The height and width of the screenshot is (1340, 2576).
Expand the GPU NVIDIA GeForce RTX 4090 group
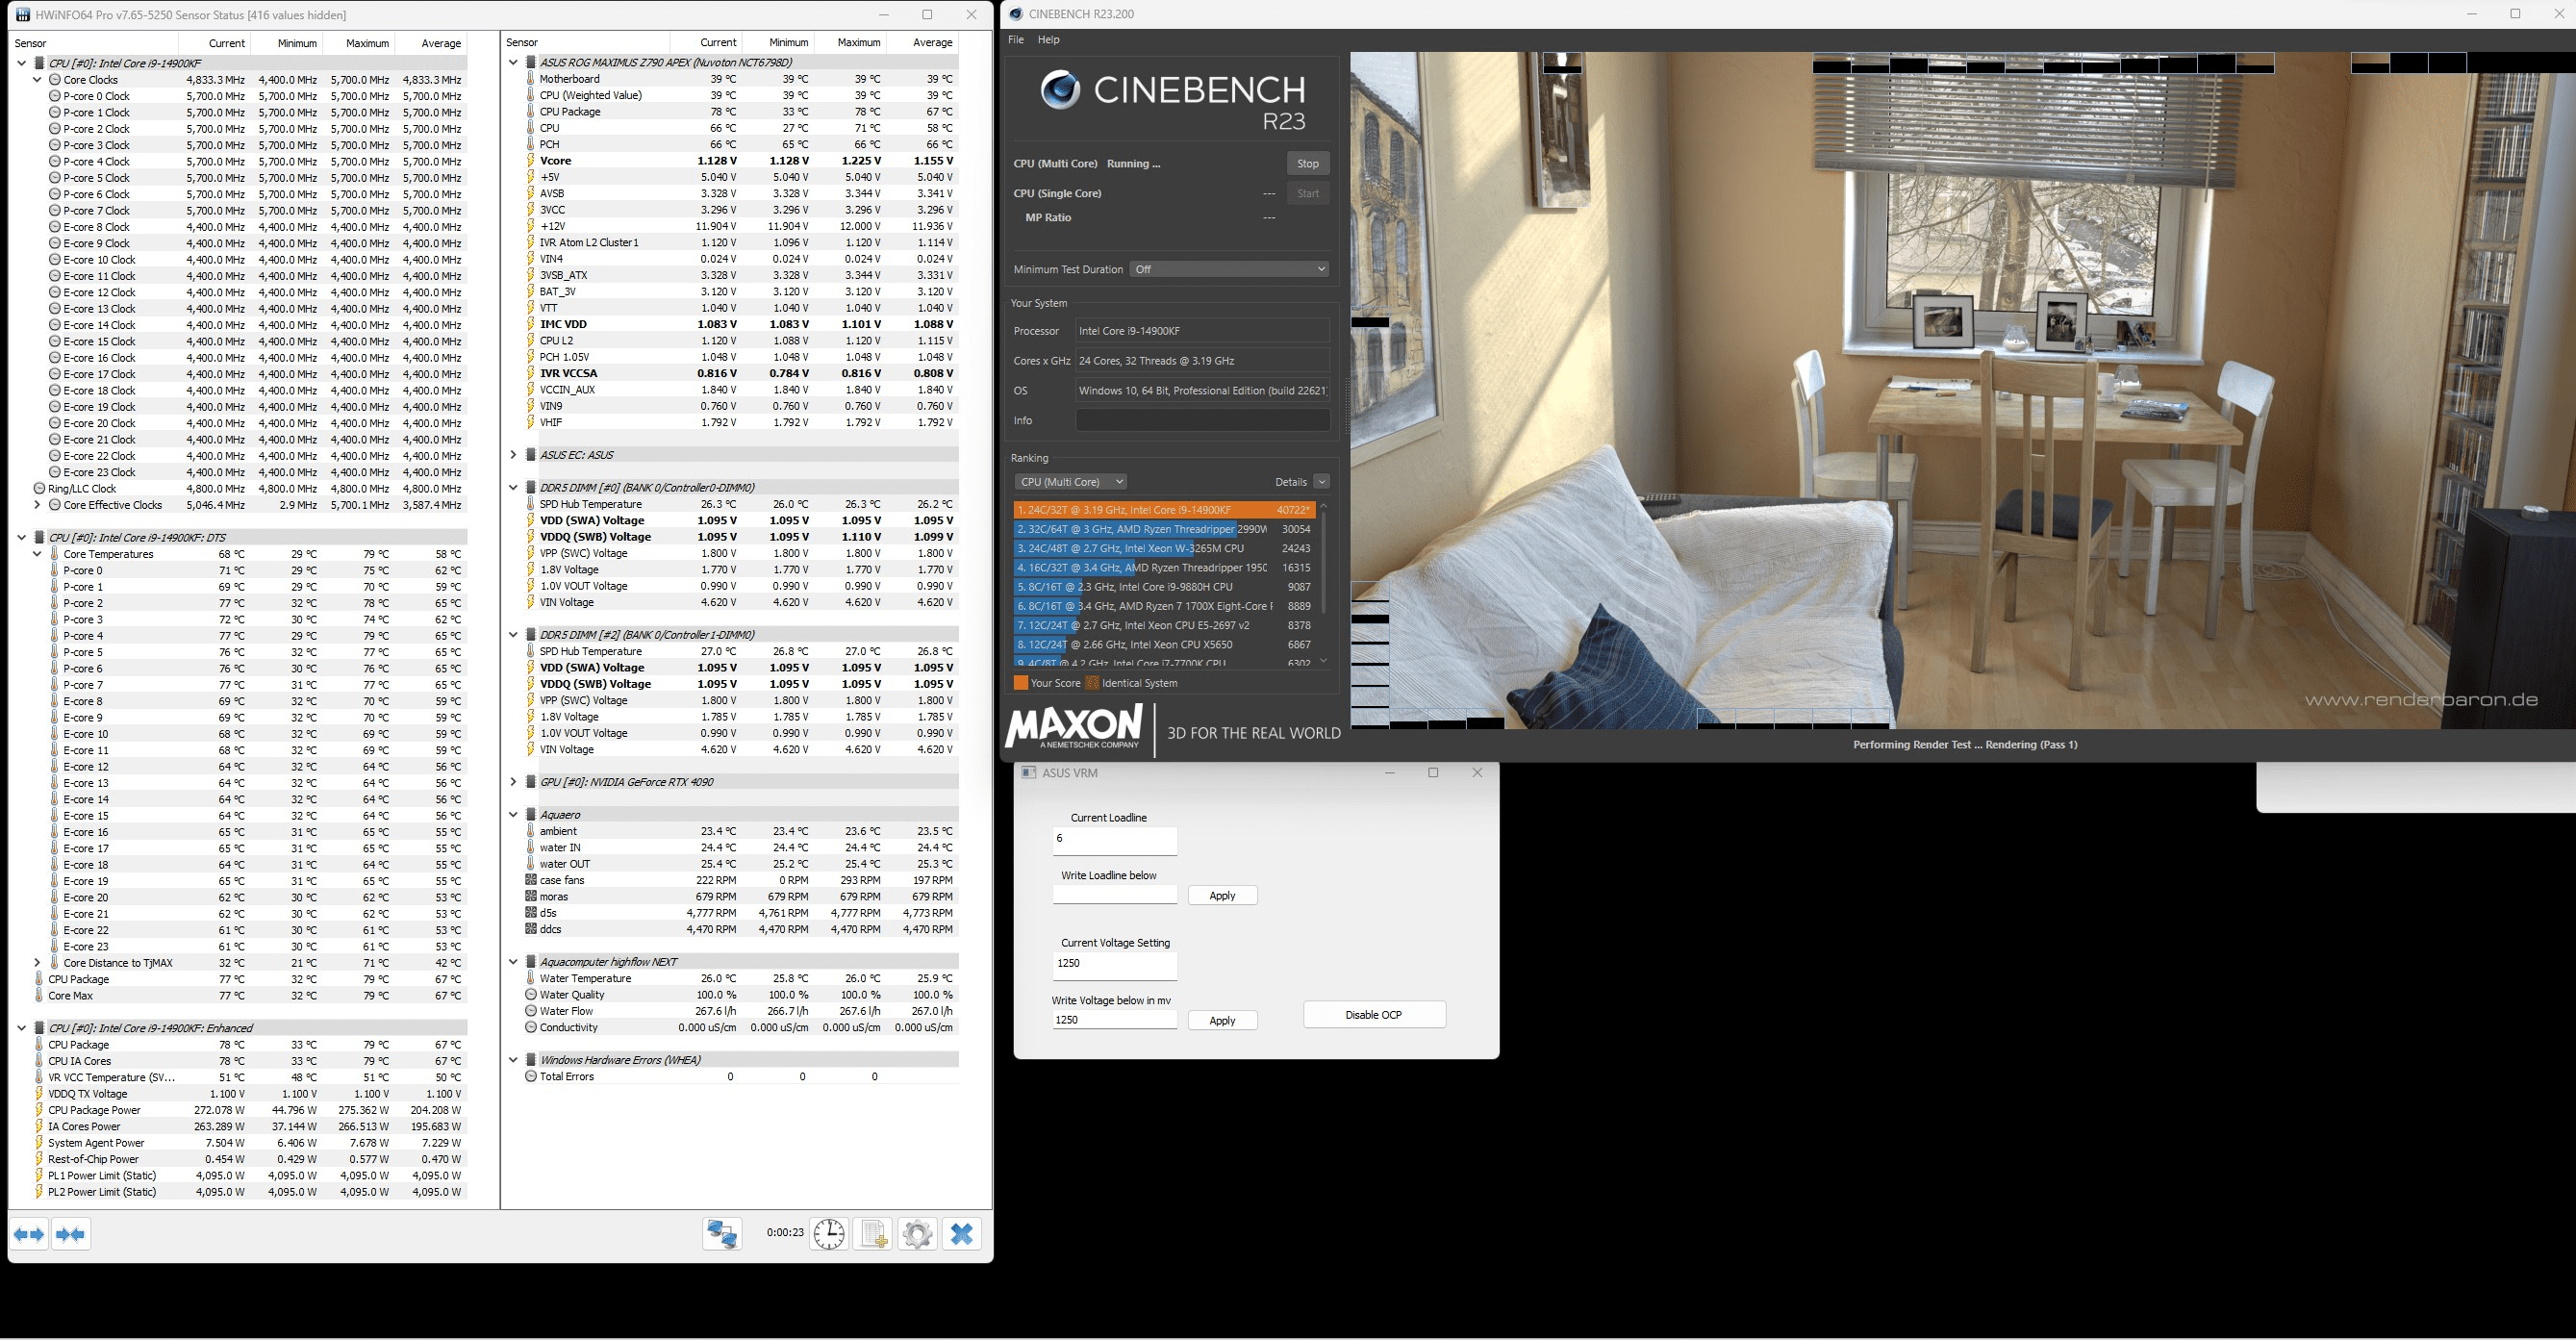tap(513, 782)
